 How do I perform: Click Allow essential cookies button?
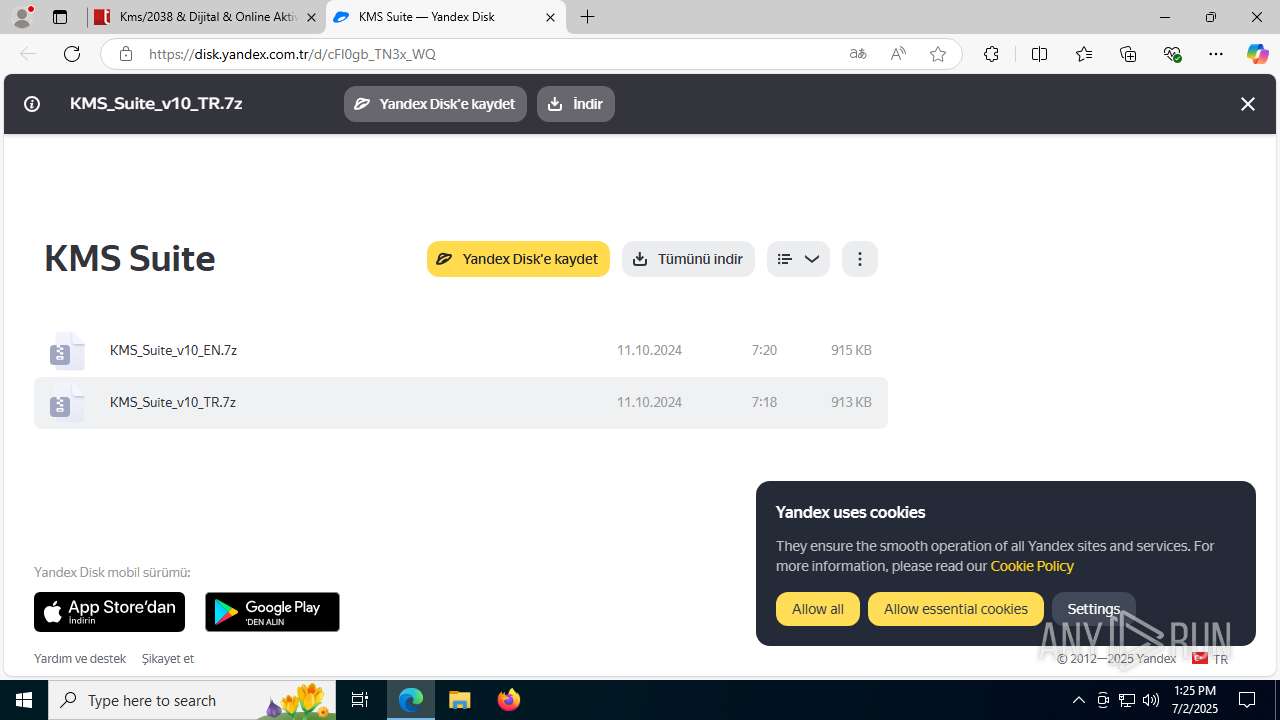pos(956,609)
